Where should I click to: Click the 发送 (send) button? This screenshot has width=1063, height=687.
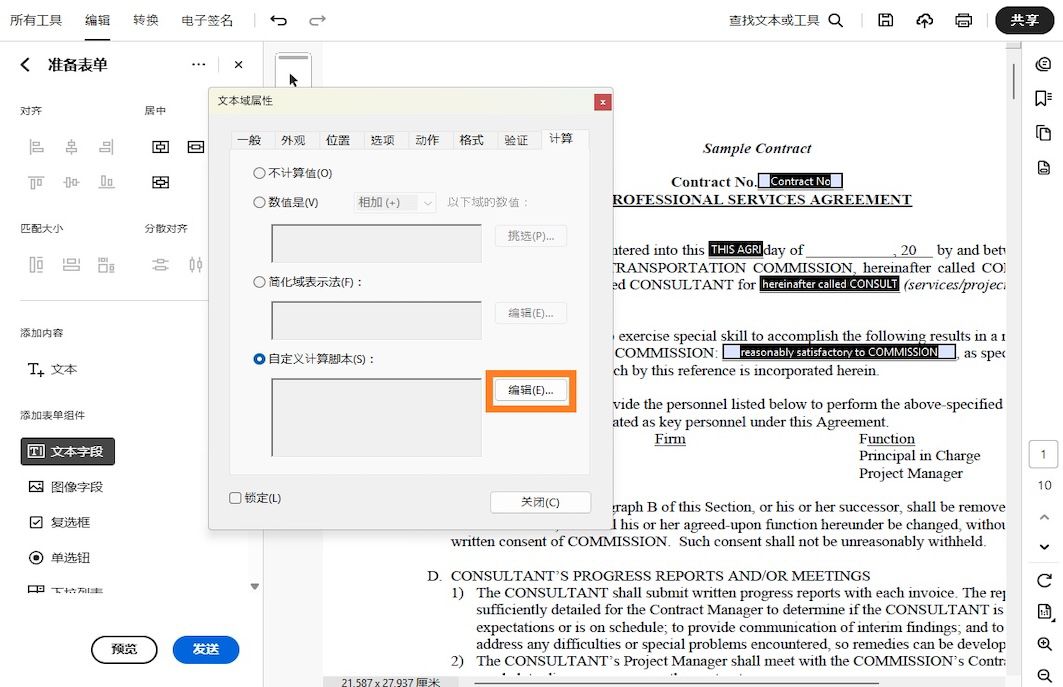point(206,649)
